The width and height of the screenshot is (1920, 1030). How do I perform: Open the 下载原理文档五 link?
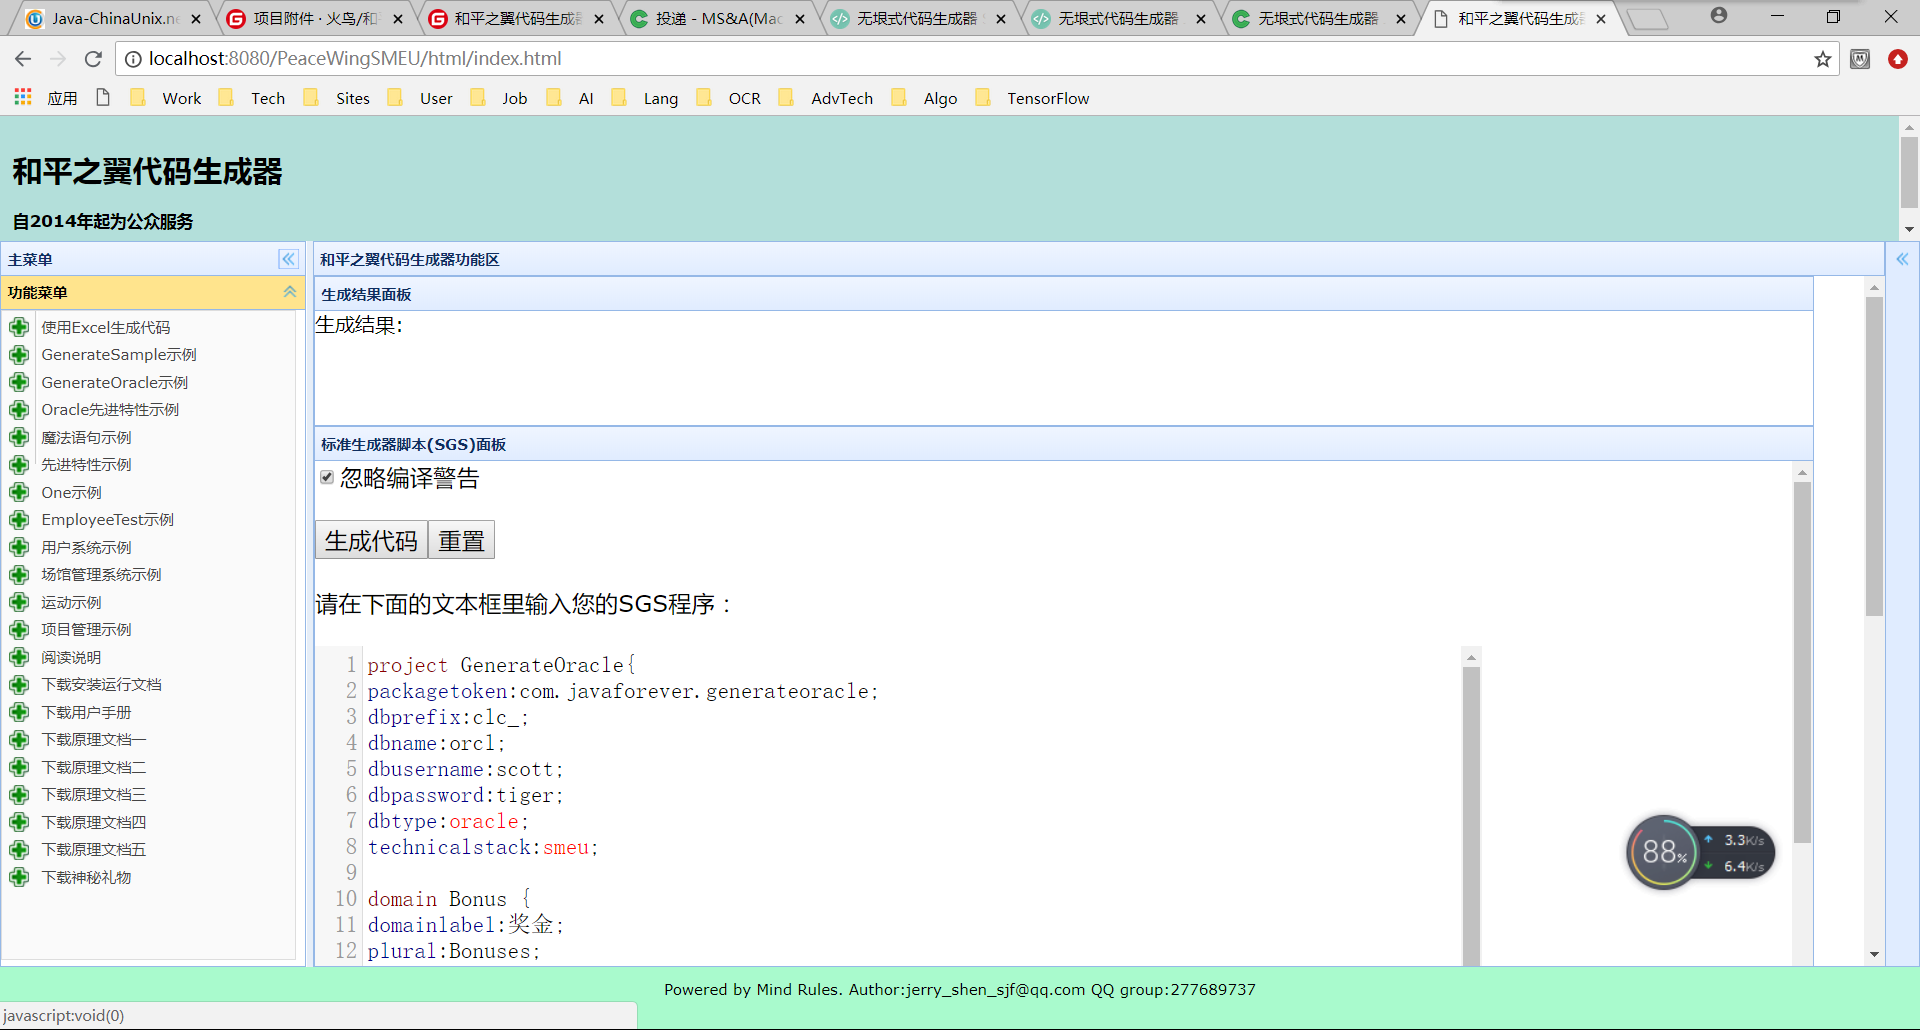94,850
